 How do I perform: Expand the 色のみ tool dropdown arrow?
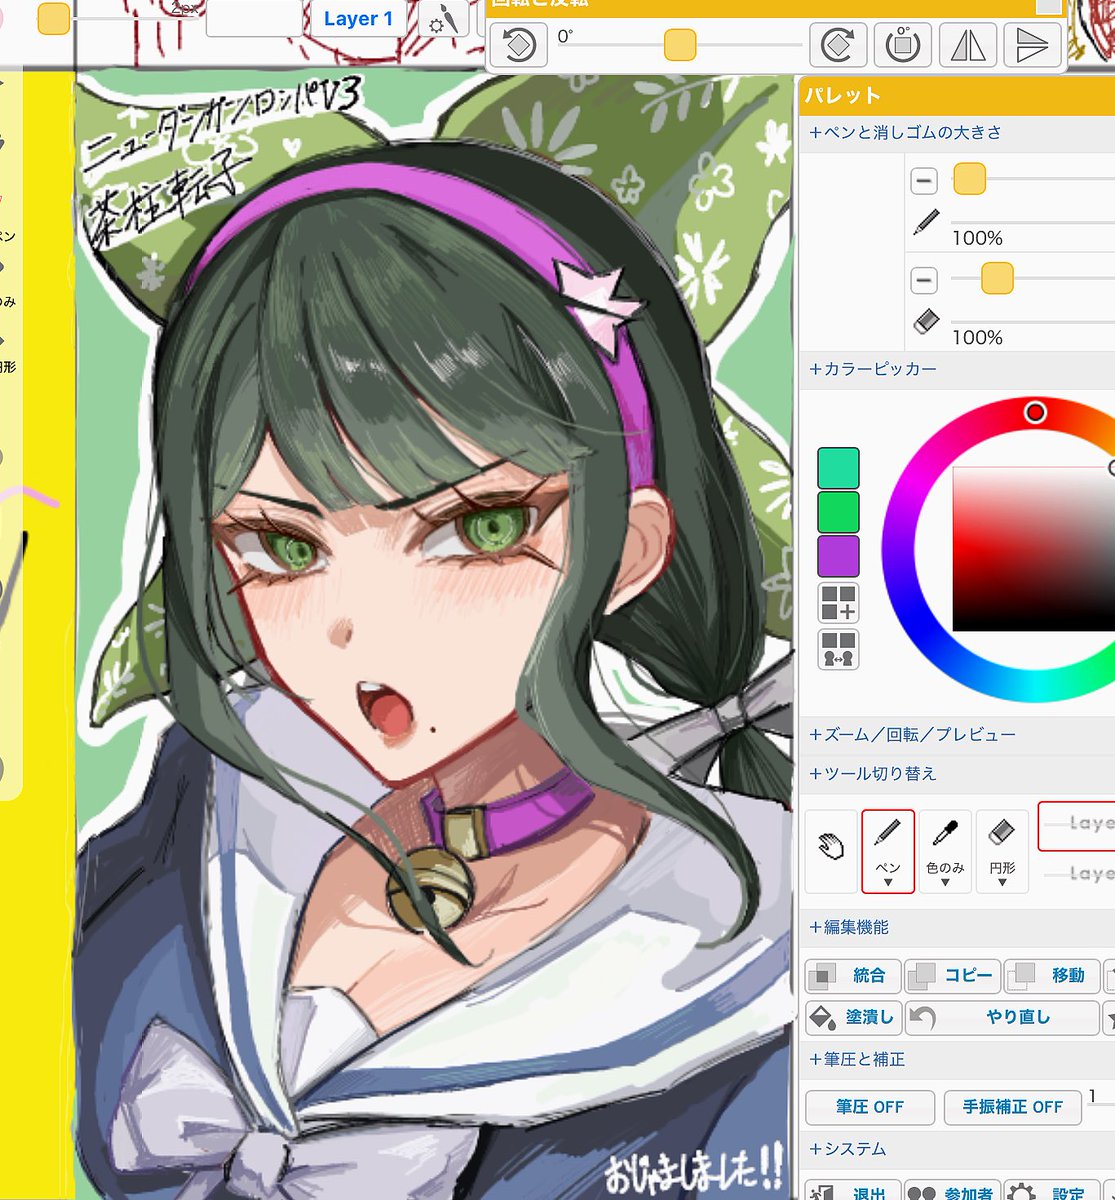pos(945,882)
